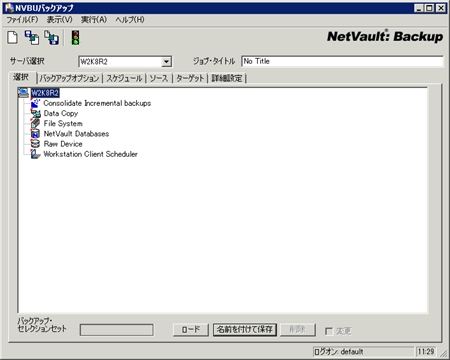The height and width of the screenshot is (360, 450).
Task: Click the New blank document toolbar icon
Action: [x=13, y=37]
